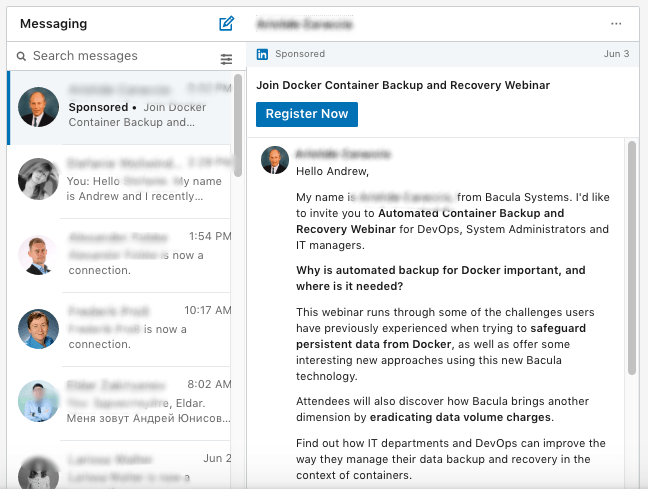This screenshot has width=648, height=489.
Task: Click the sender avatar in the message body
Action: point(275,160)
